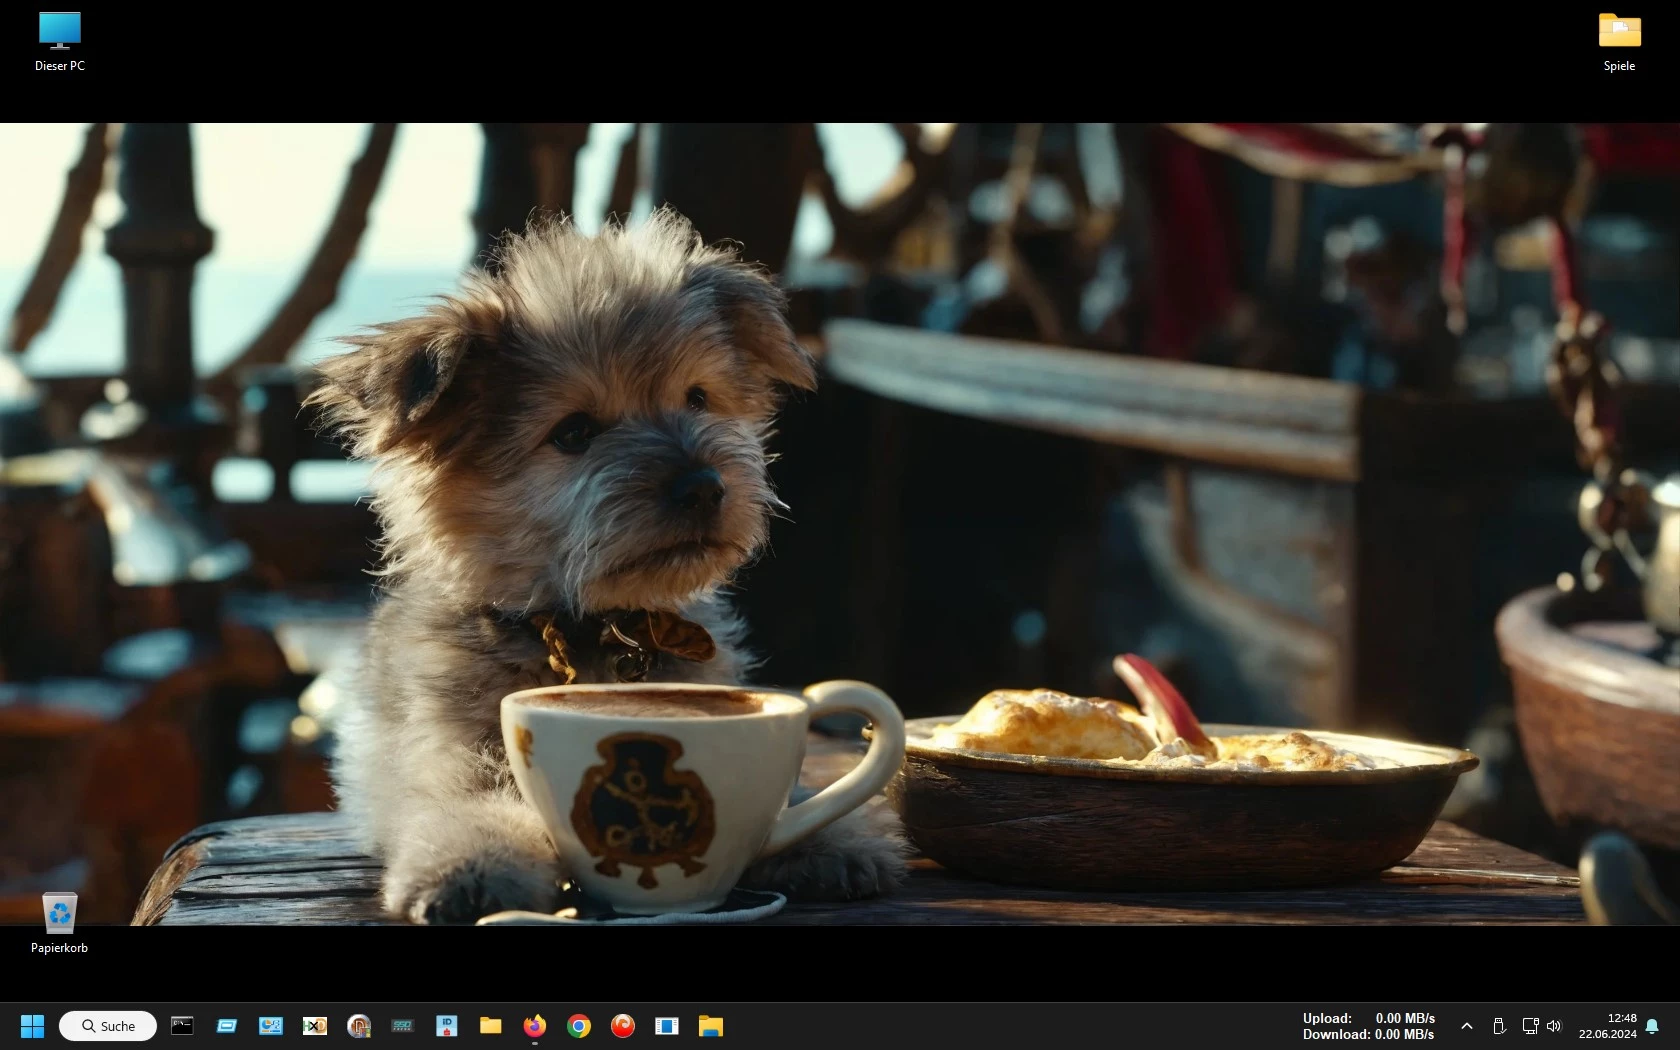Launch Google Chrome from taskbar
The image size is (1680, 1050).
pyautogui.click(x=579, y=1026)
